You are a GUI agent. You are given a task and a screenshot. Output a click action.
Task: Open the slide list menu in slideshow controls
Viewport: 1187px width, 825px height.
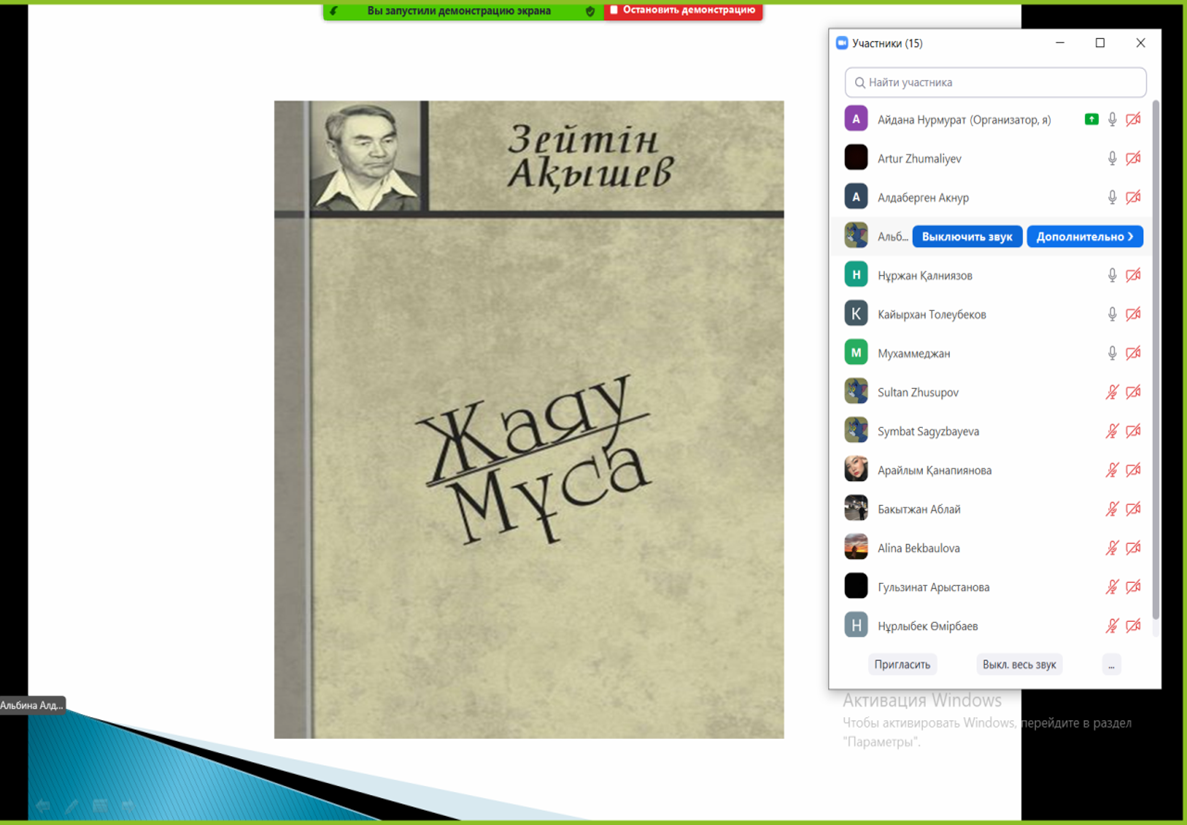[100, 805]
